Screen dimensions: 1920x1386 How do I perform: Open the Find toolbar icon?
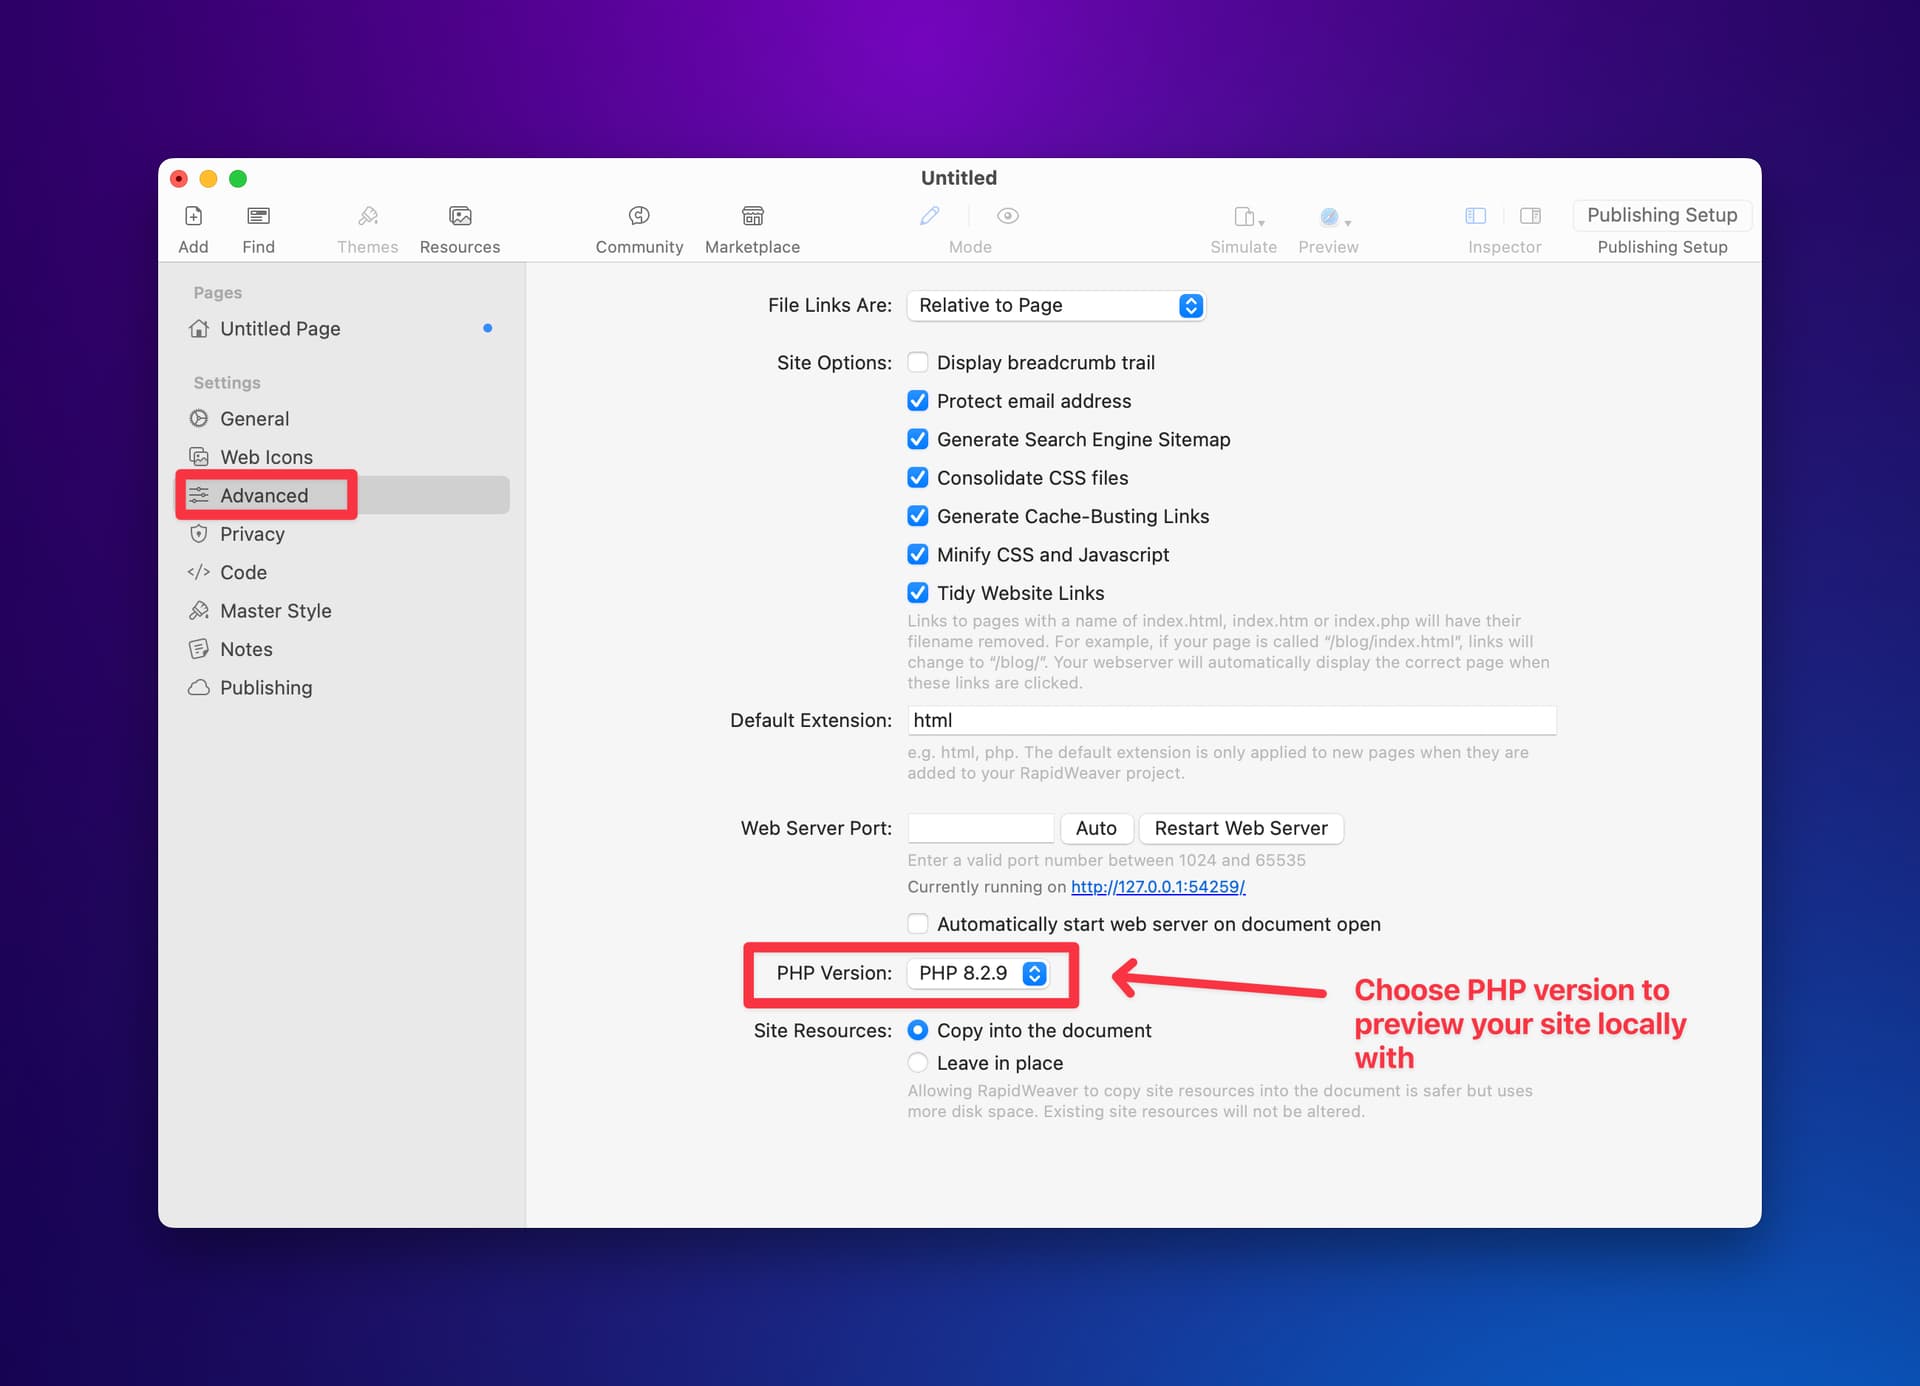coord(258,216)
